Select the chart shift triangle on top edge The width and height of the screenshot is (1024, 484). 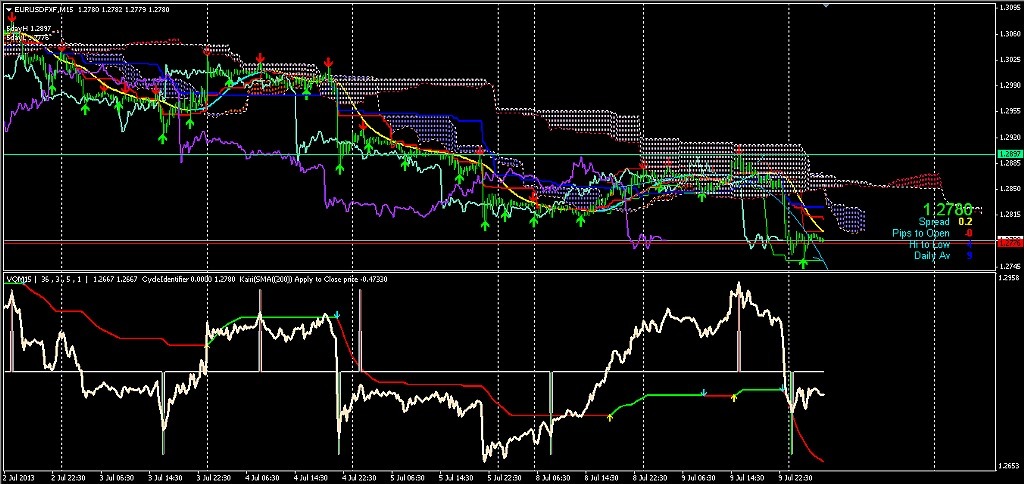coord(827,5)
